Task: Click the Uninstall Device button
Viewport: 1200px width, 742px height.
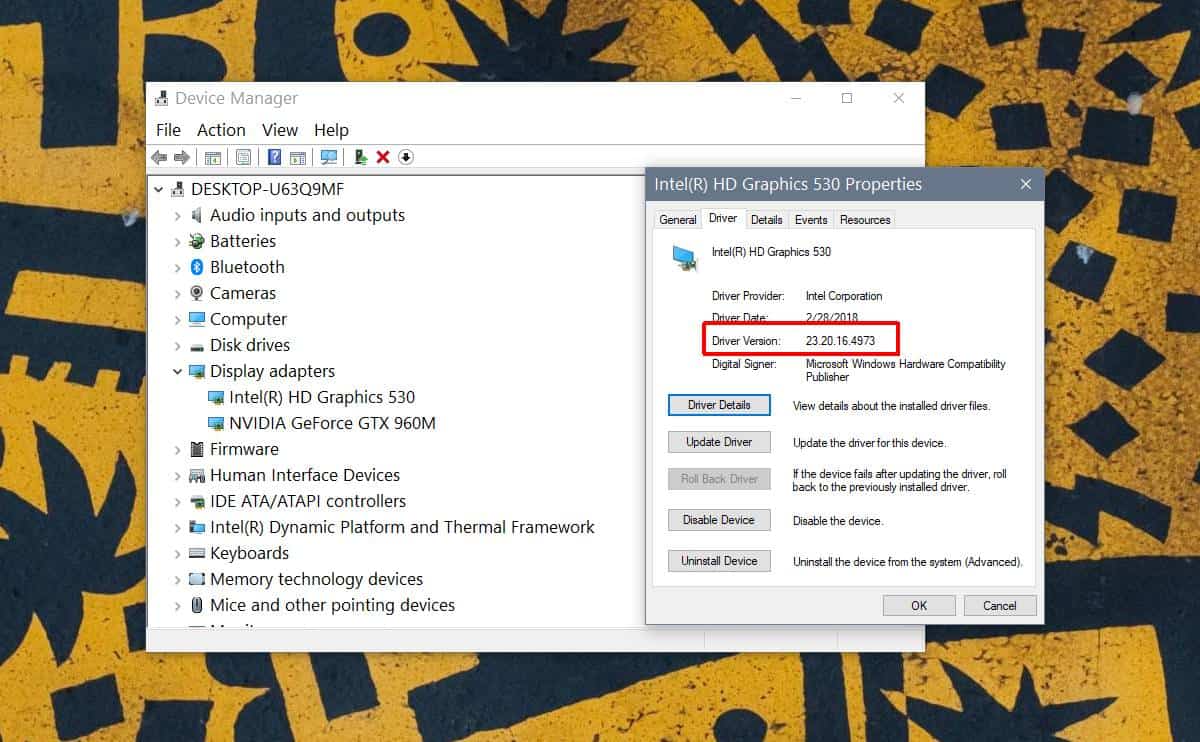Action: click(719, 561)
